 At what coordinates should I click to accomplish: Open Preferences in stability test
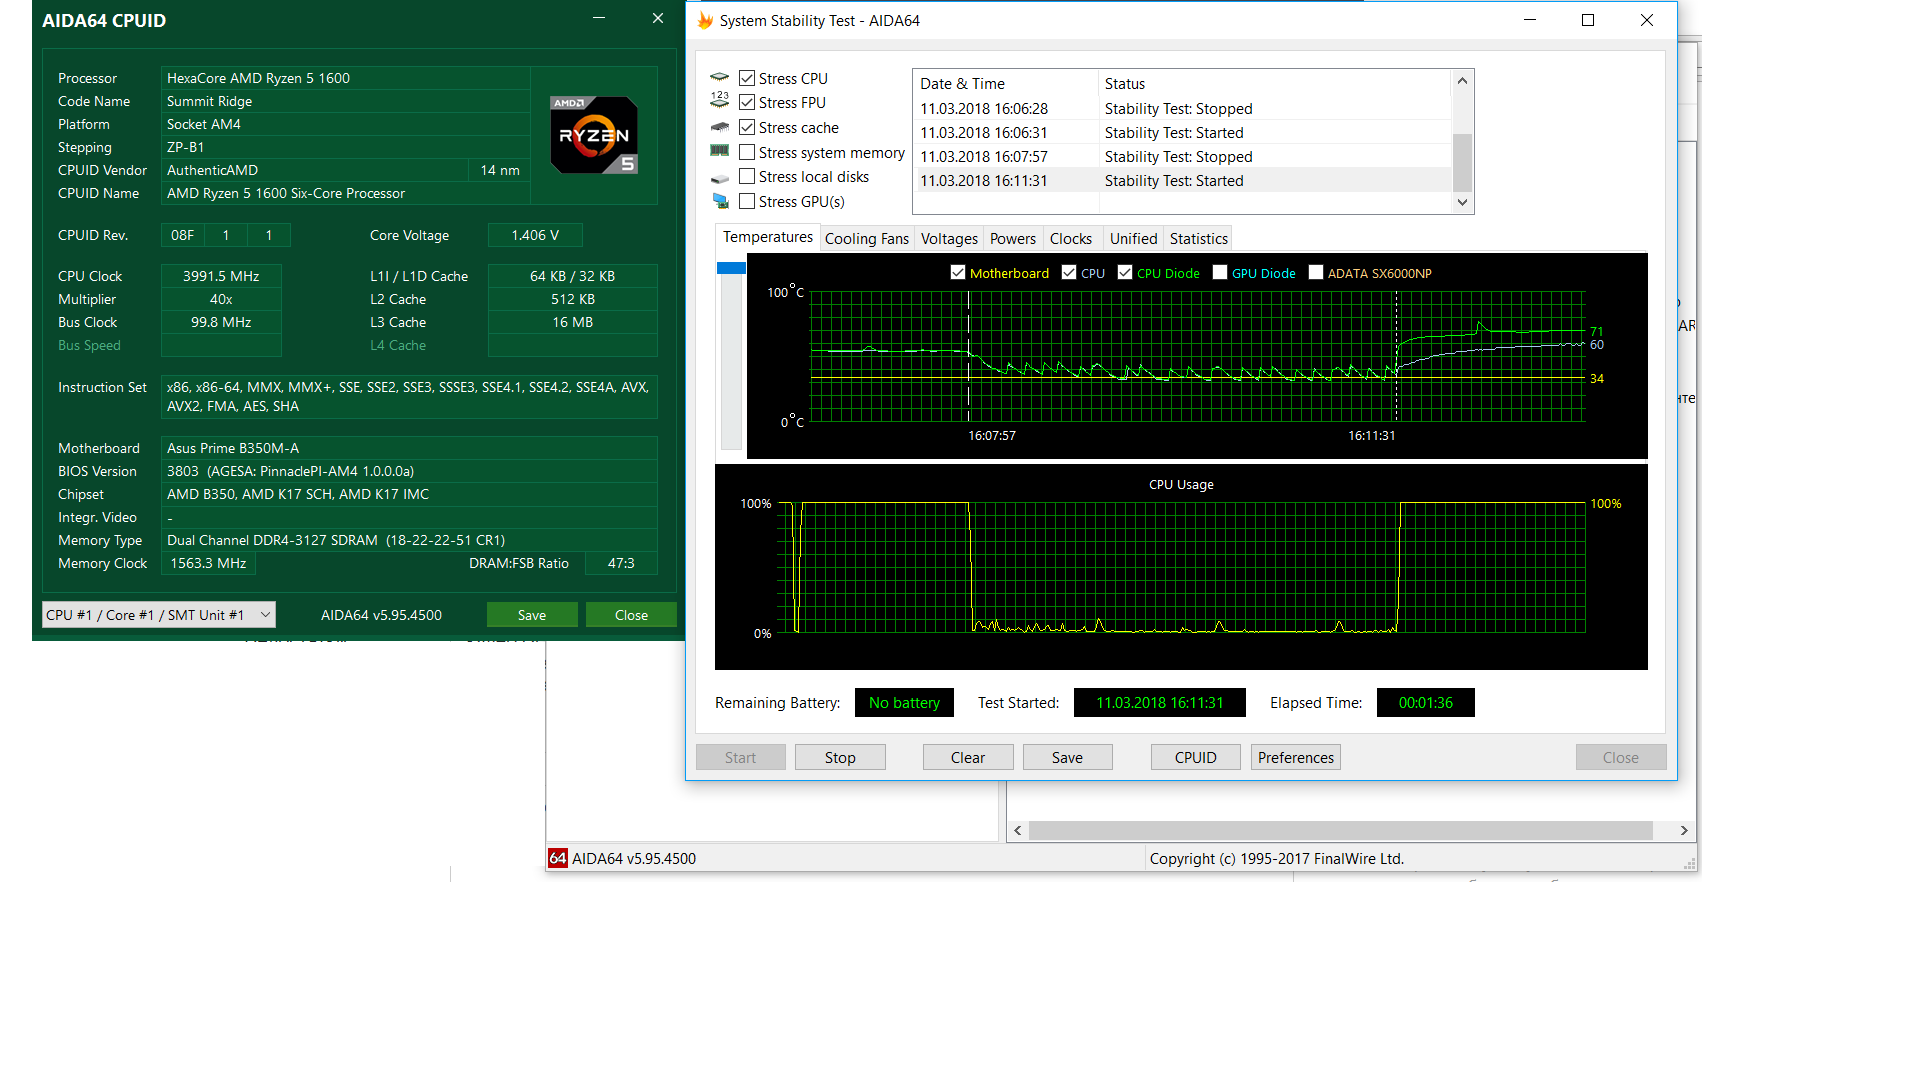[1296, 757]
